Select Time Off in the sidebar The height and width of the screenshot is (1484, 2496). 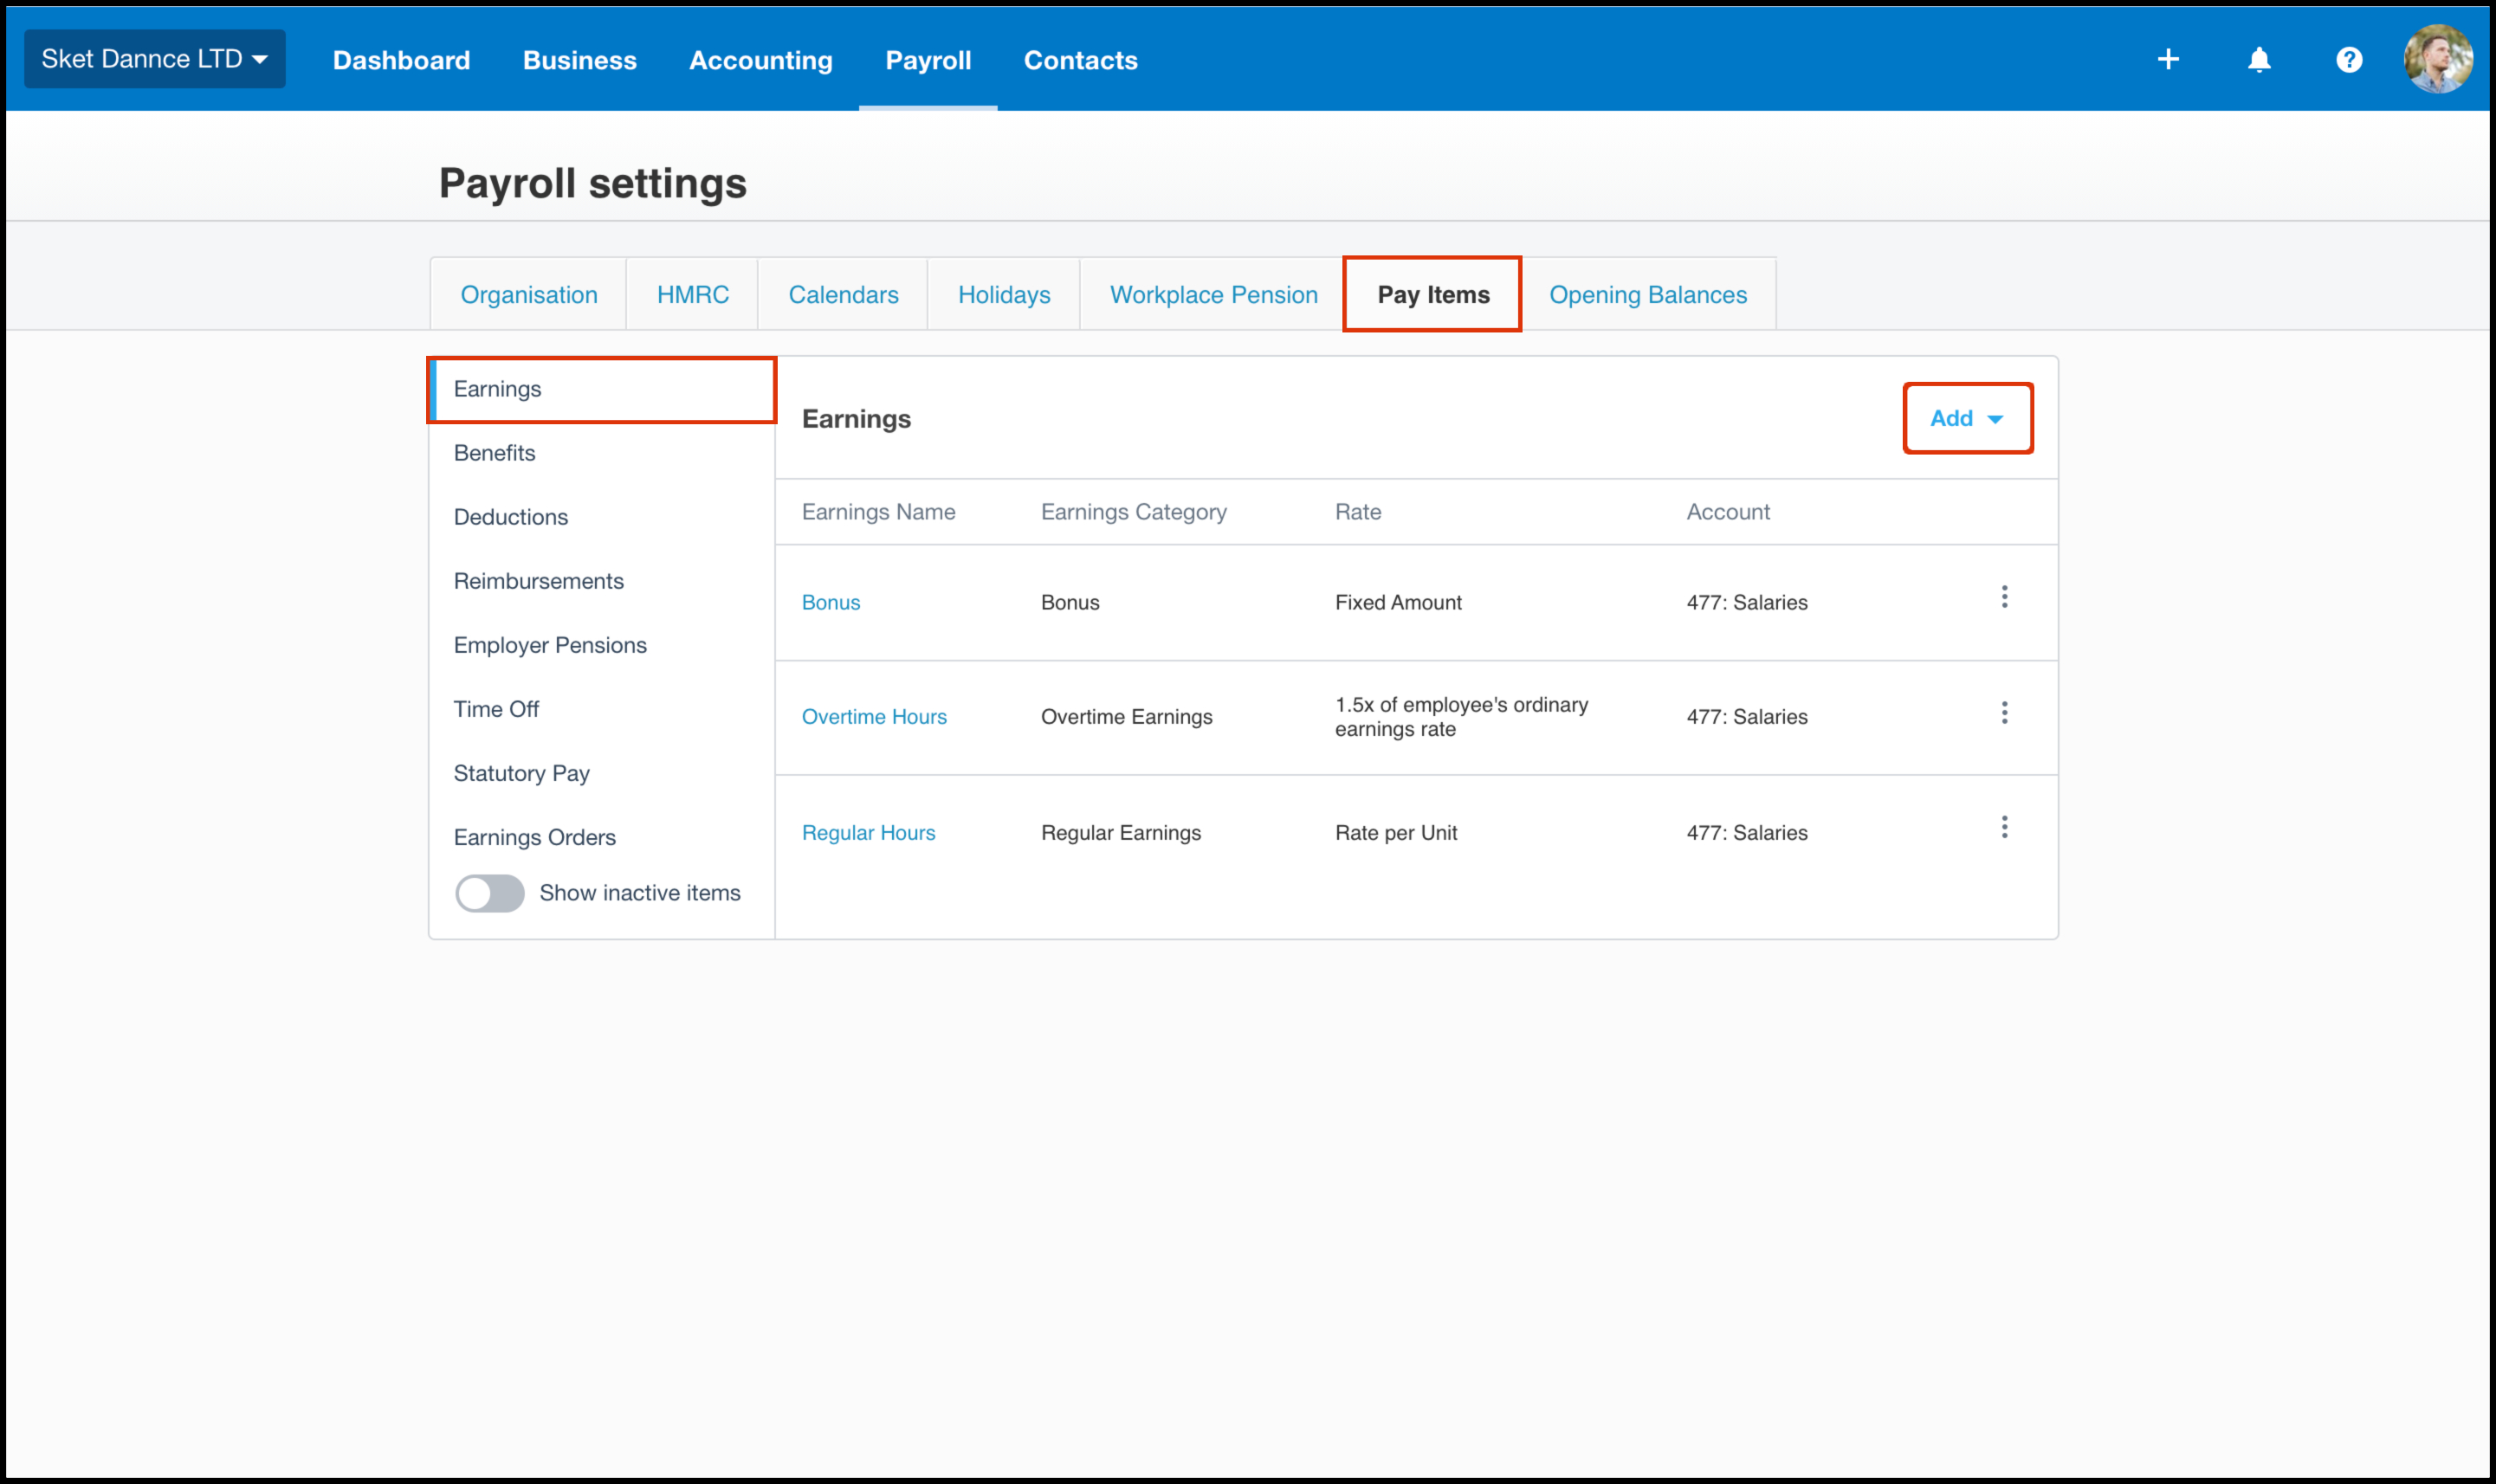tap(603, 709)
